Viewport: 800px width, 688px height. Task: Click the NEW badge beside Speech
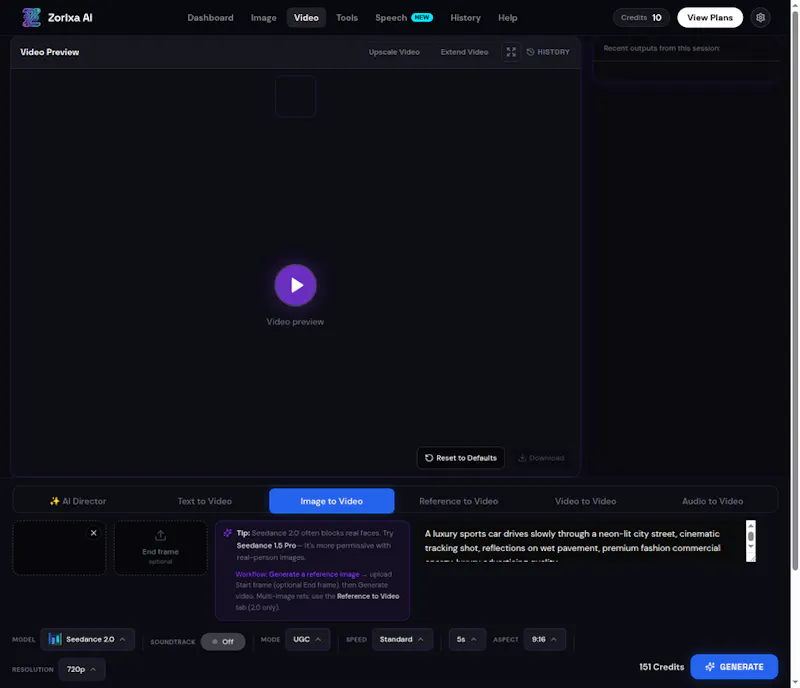pyautogui.click(x=422, y=17)
